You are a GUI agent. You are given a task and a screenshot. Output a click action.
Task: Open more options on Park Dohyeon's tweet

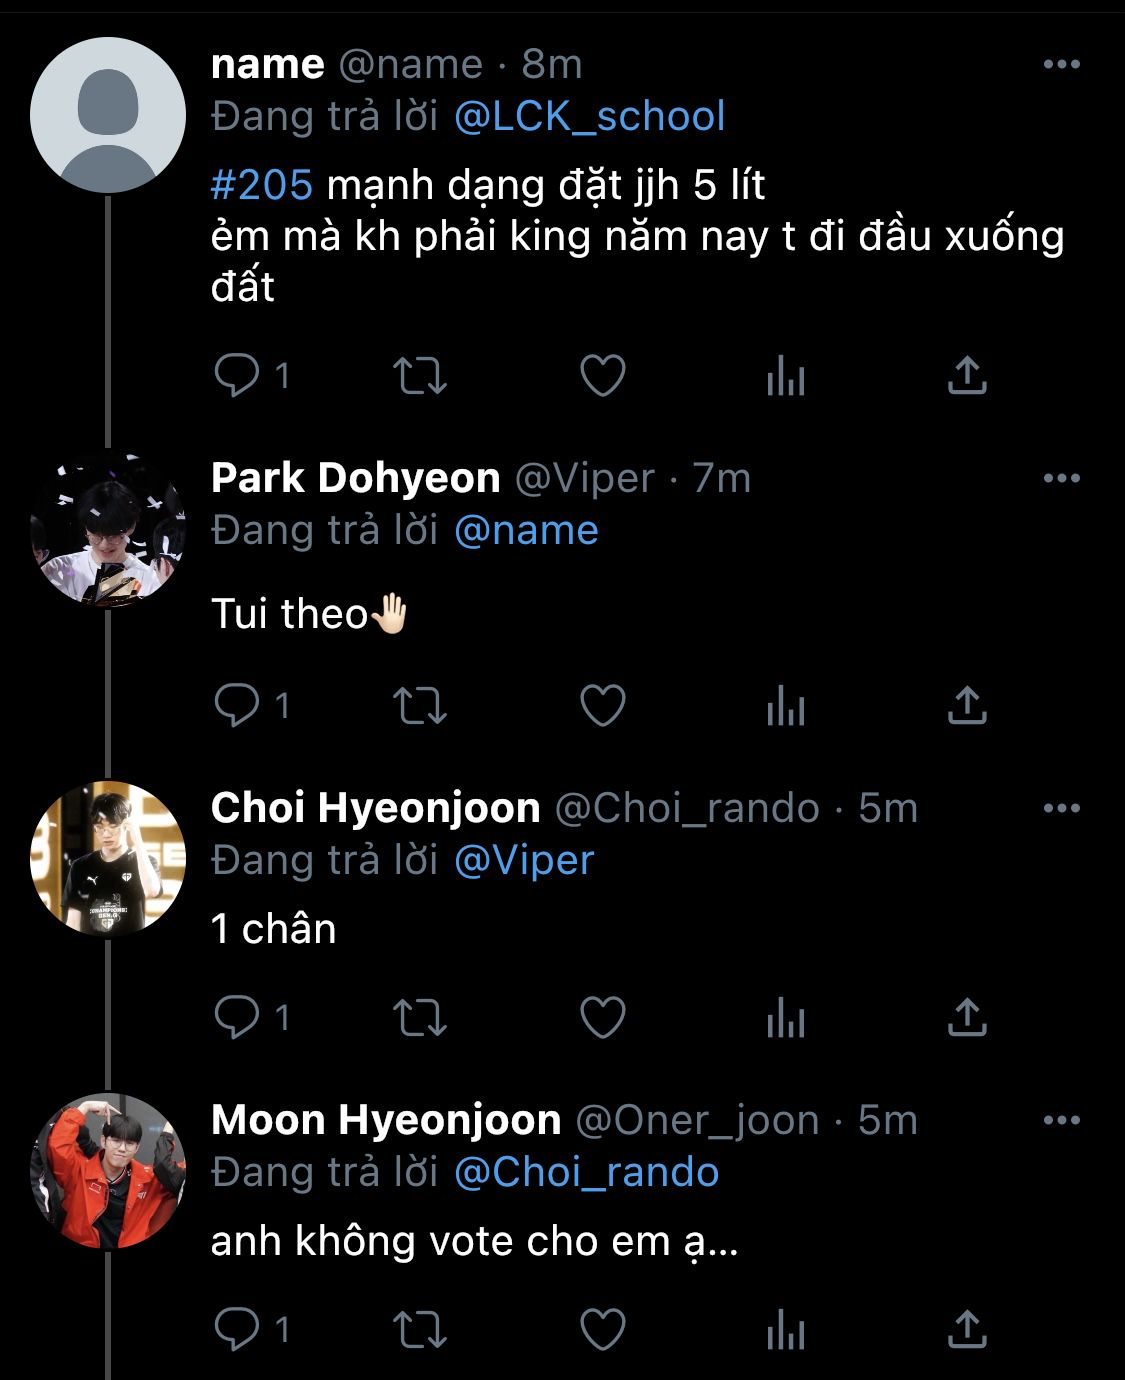1061,478
